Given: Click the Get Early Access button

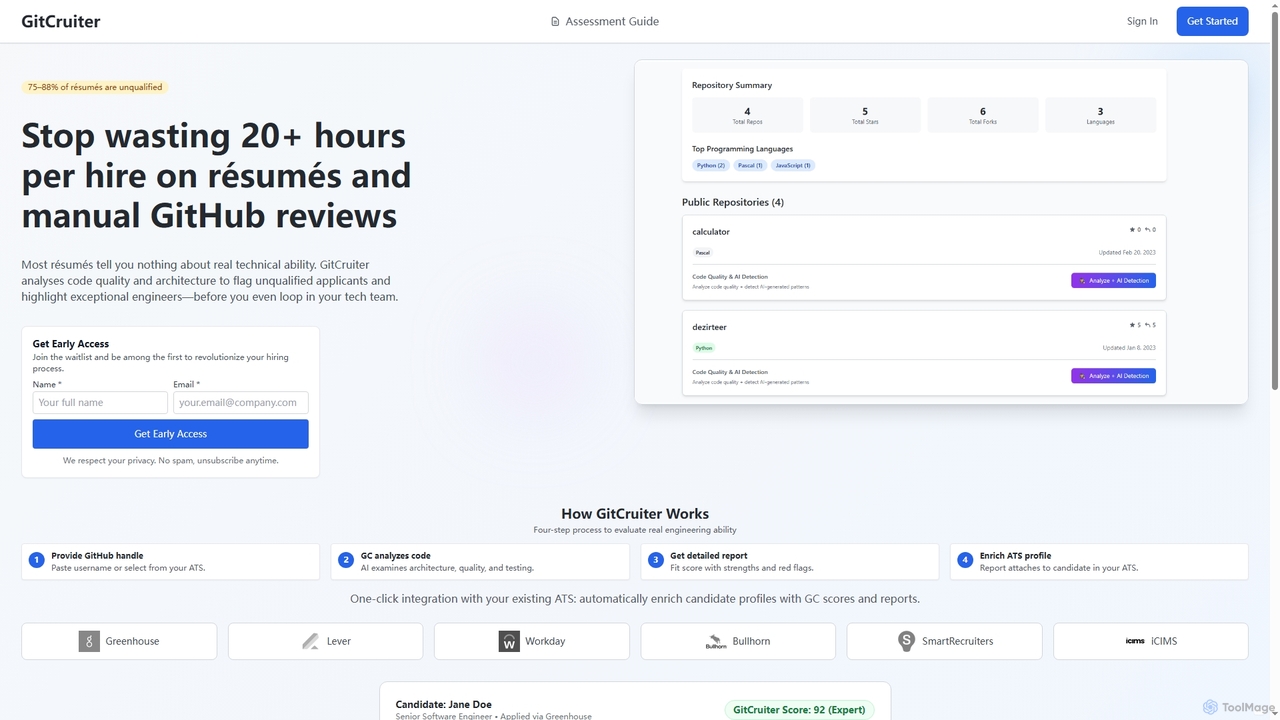Looking at the screenshot, I should (x=171, y=434).
